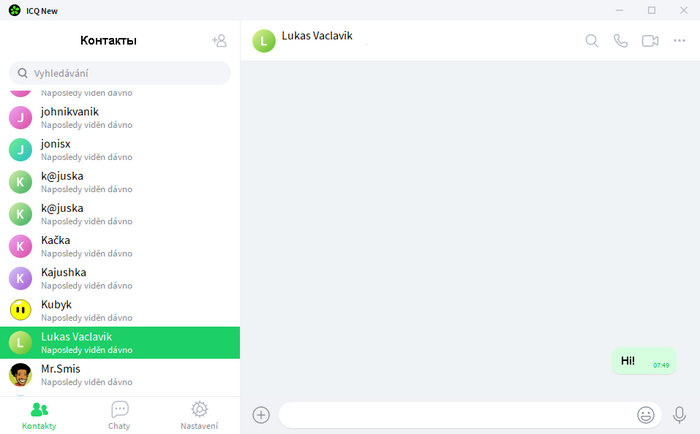
Task: Select contact johnikvanik
Action: point(120,117)
